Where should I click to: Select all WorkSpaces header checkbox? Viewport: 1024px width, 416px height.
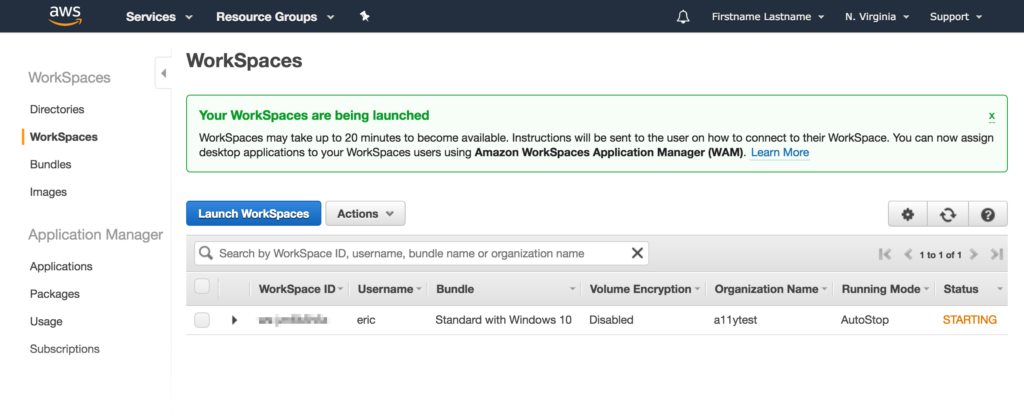202,287
